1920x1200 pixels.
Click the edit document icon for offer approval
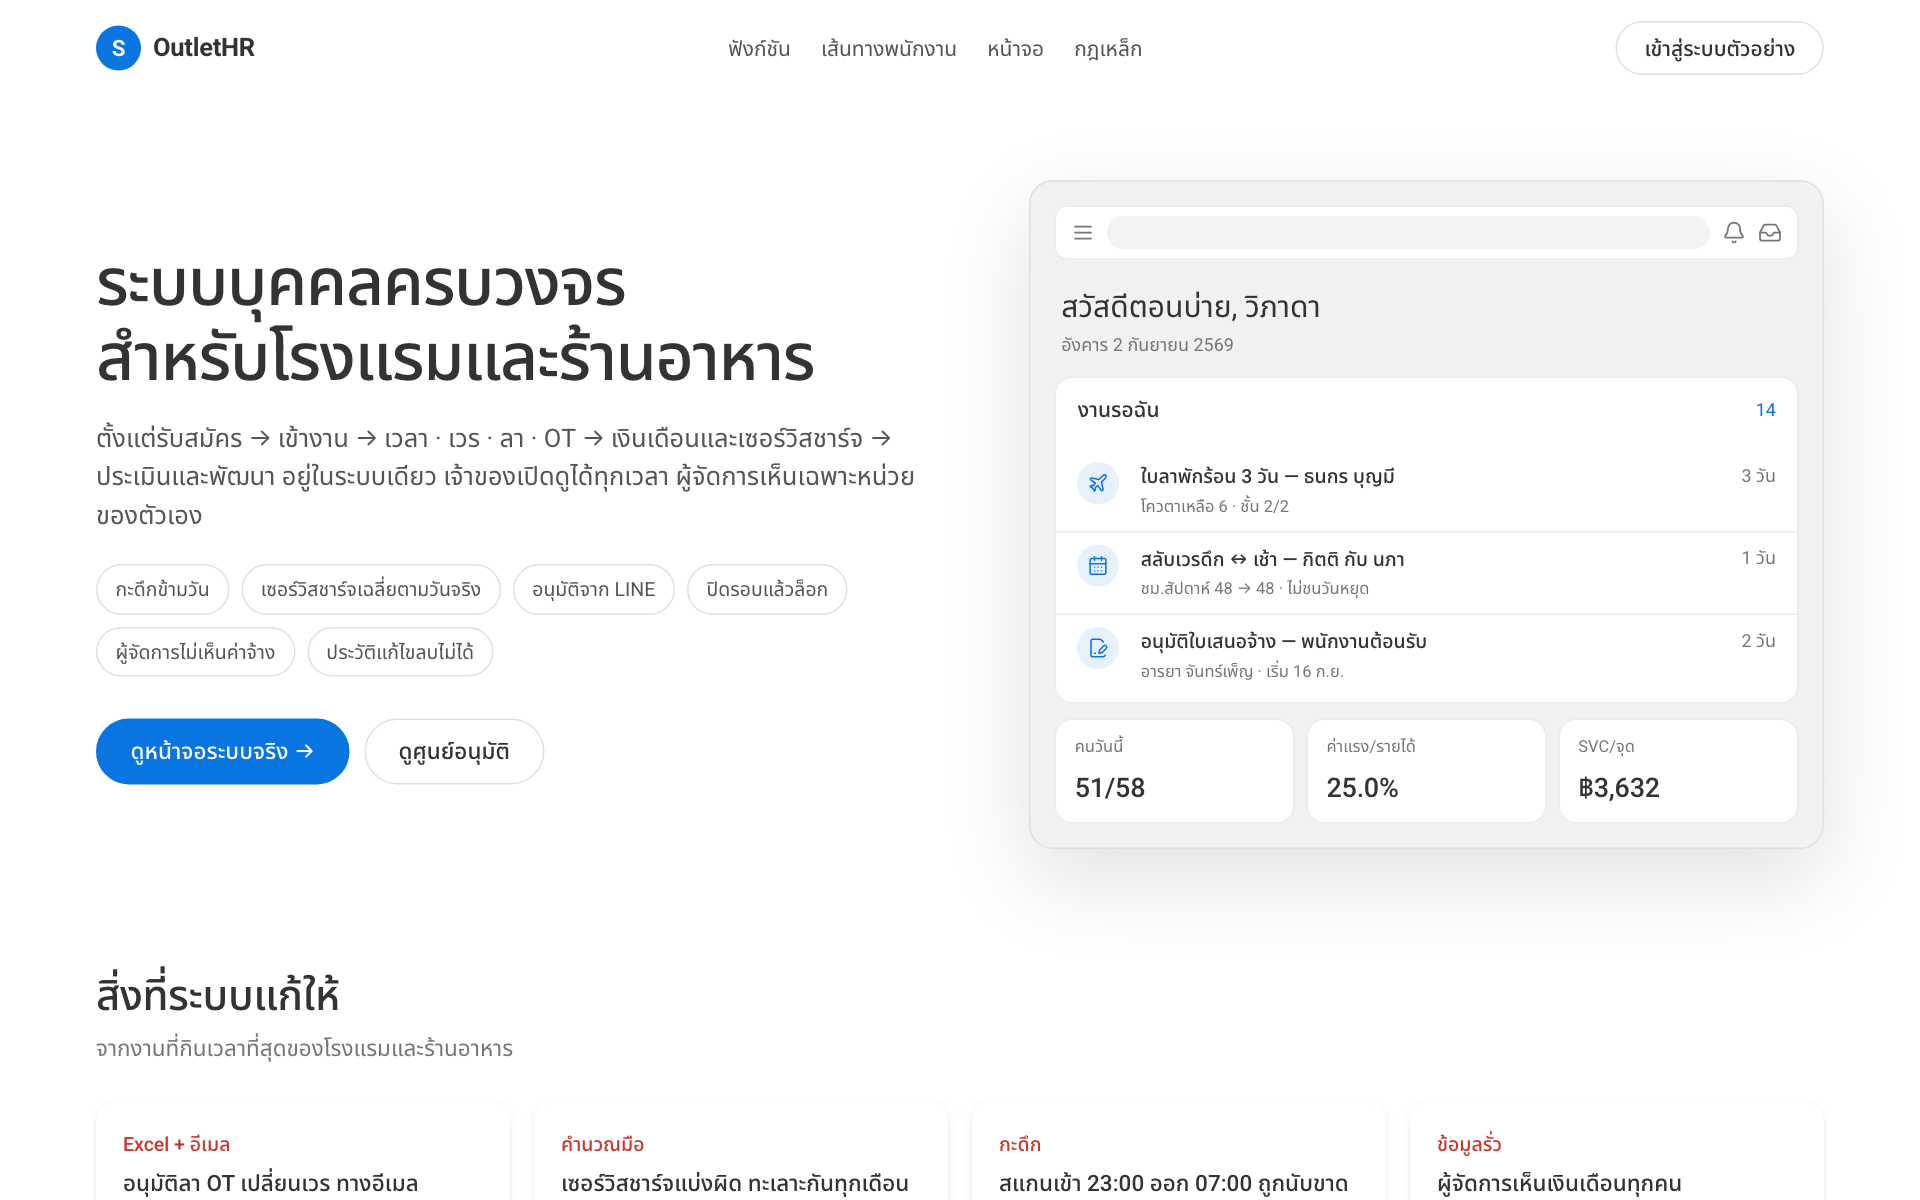(1098, 648)
